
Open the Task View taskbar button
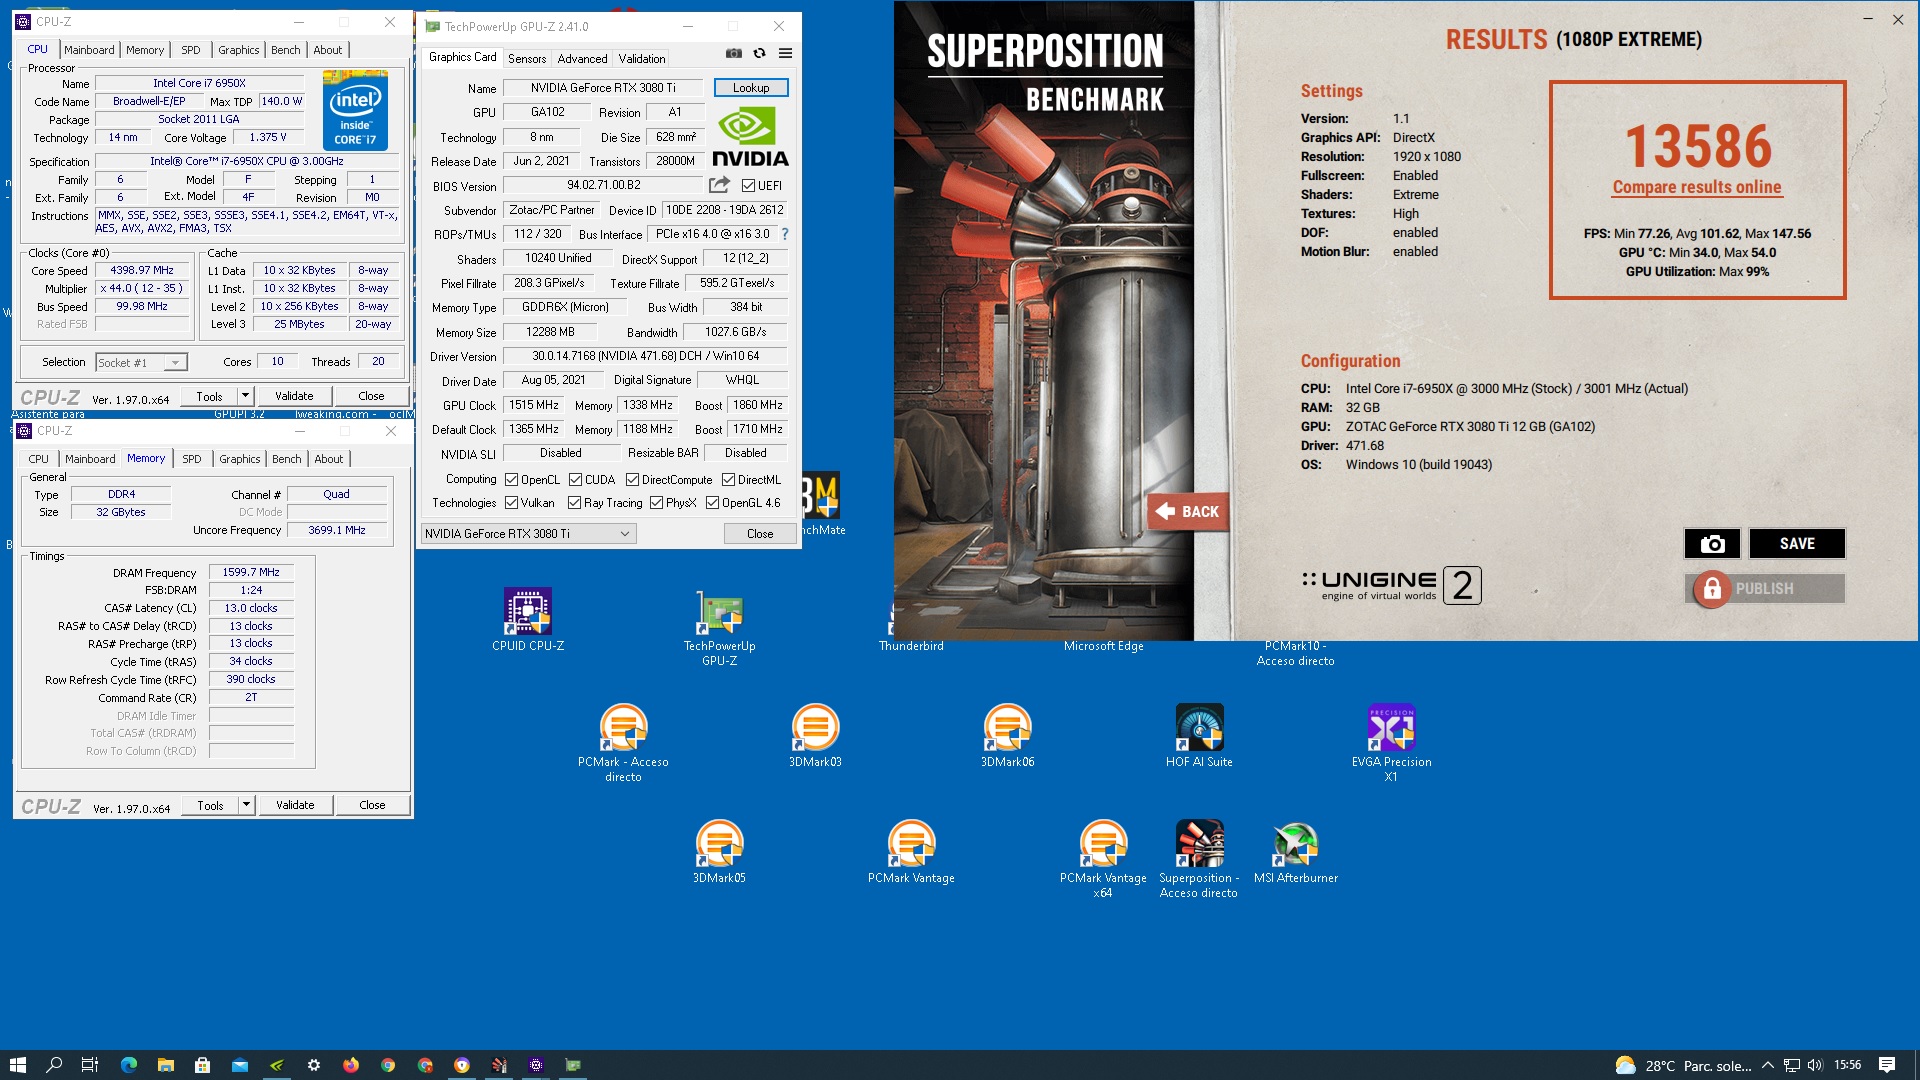[90, 1065]
